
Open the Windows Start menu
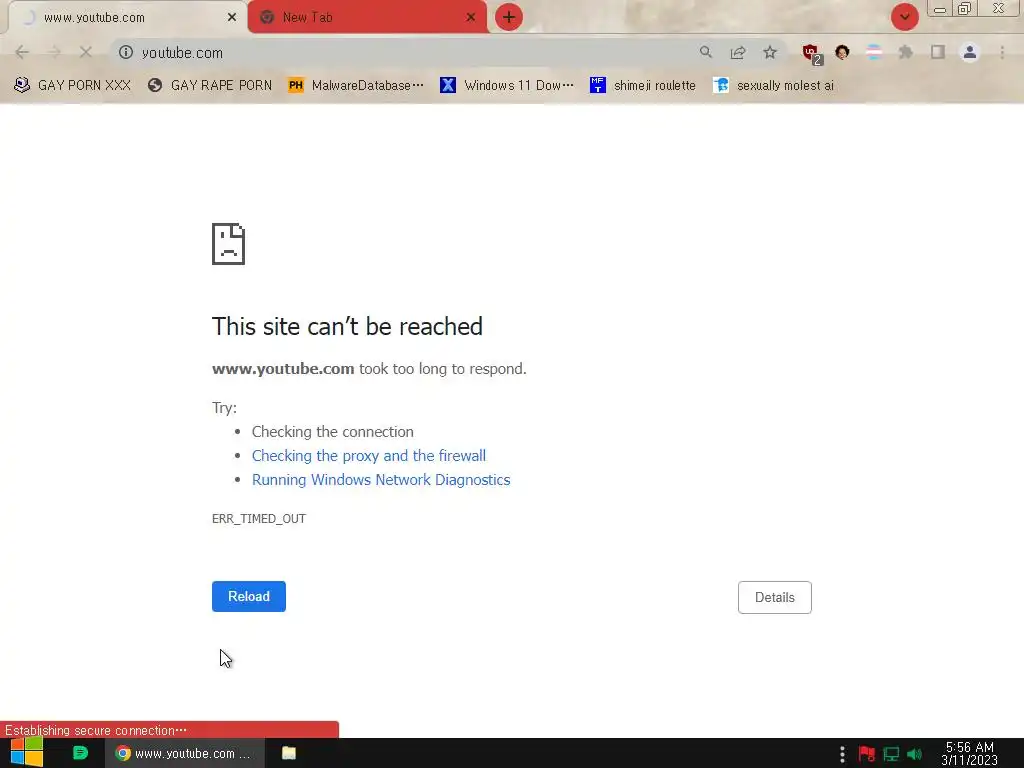tap(27, 753)
